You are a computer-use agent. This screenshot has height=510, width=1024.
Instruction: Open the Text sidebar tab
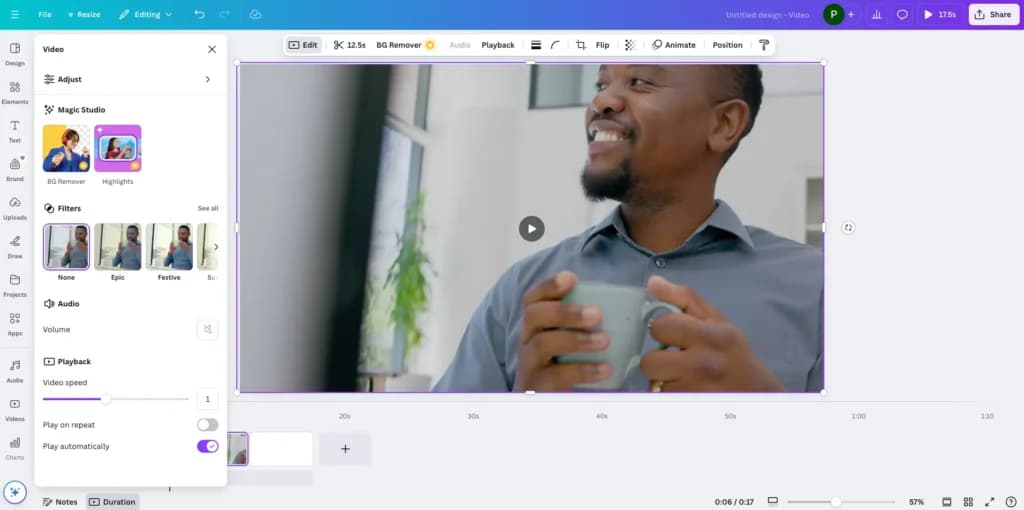point(14,131)
